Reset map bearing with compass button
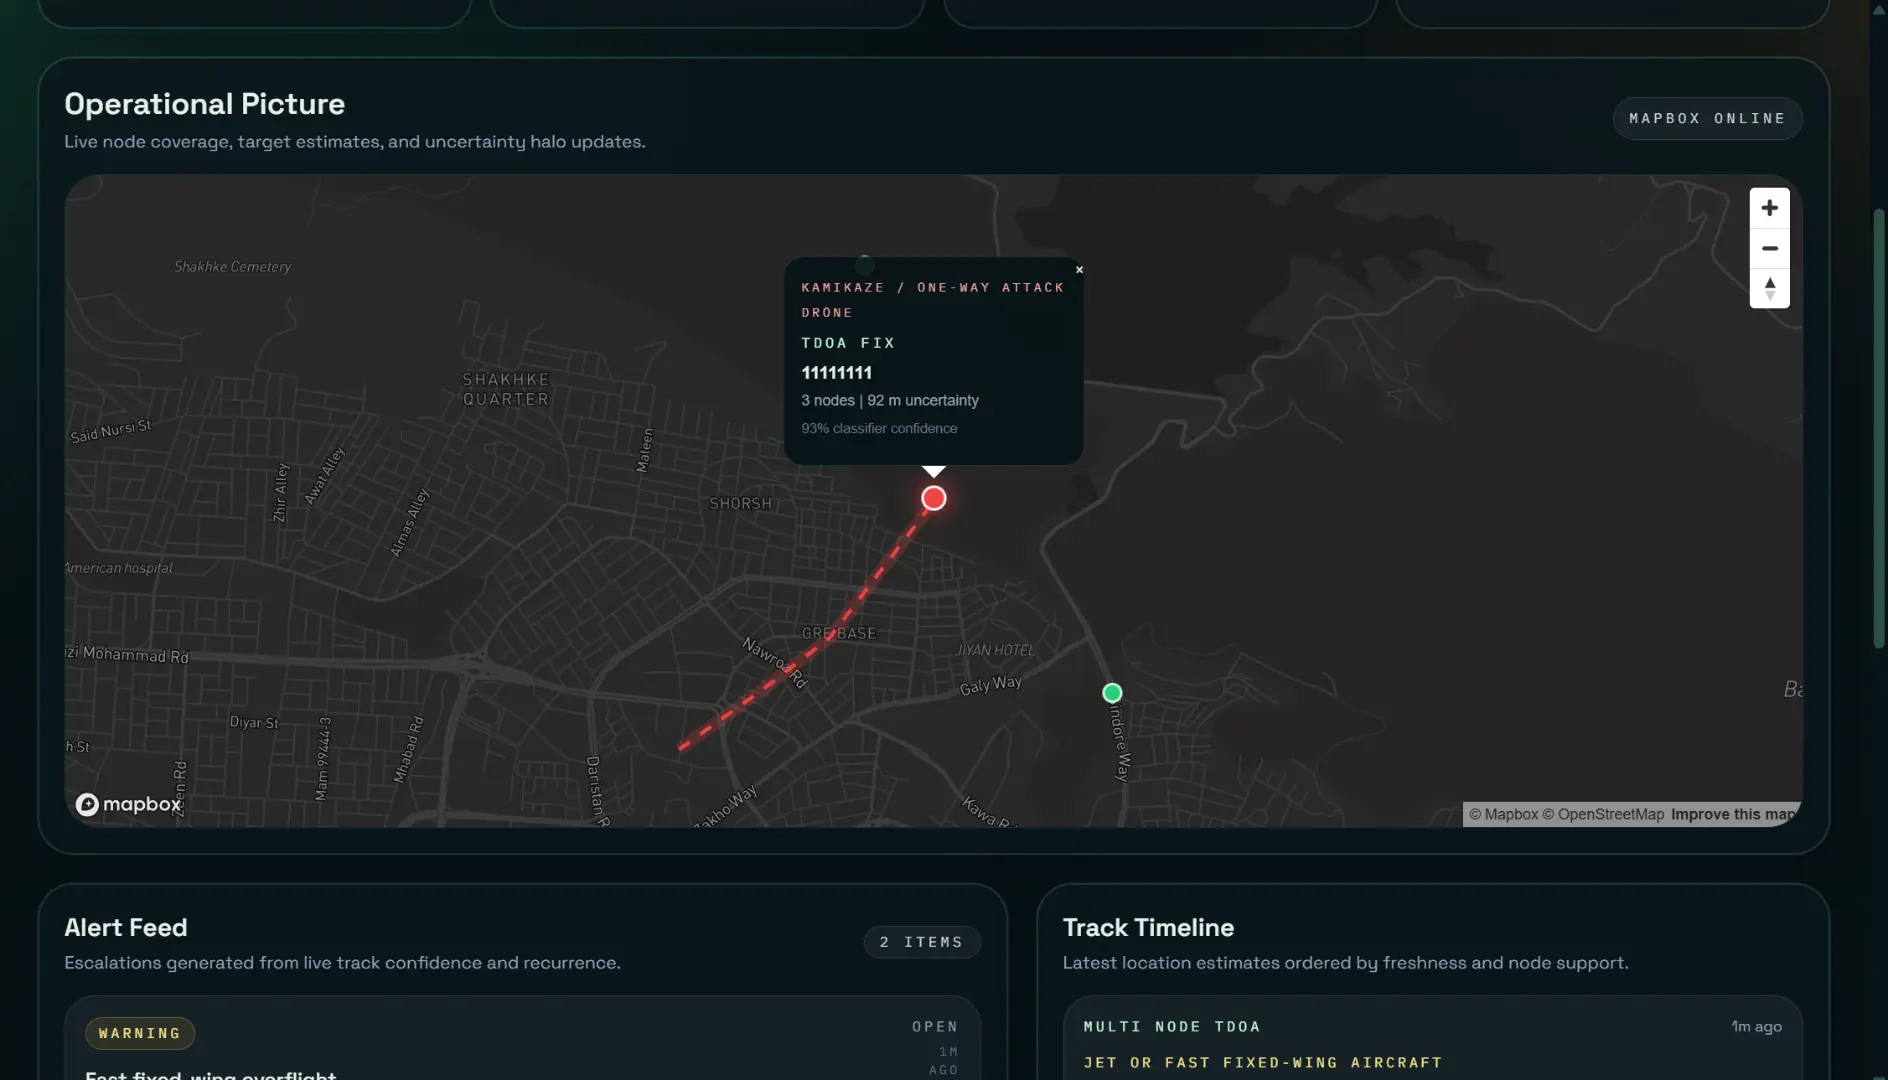The height and width of the screenshot is (1080, 1888). click(x=1769, y=289)
